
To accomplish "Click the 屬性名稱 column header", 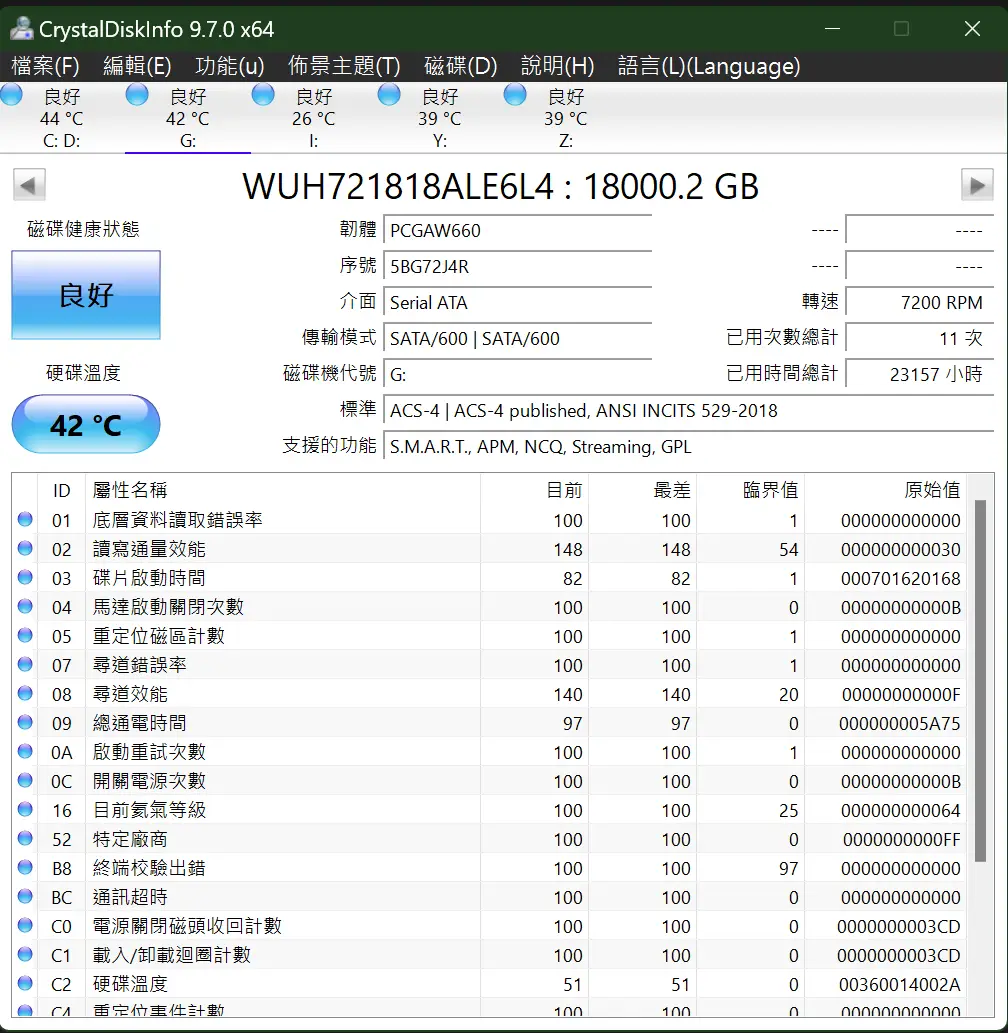I will [283, 490].
